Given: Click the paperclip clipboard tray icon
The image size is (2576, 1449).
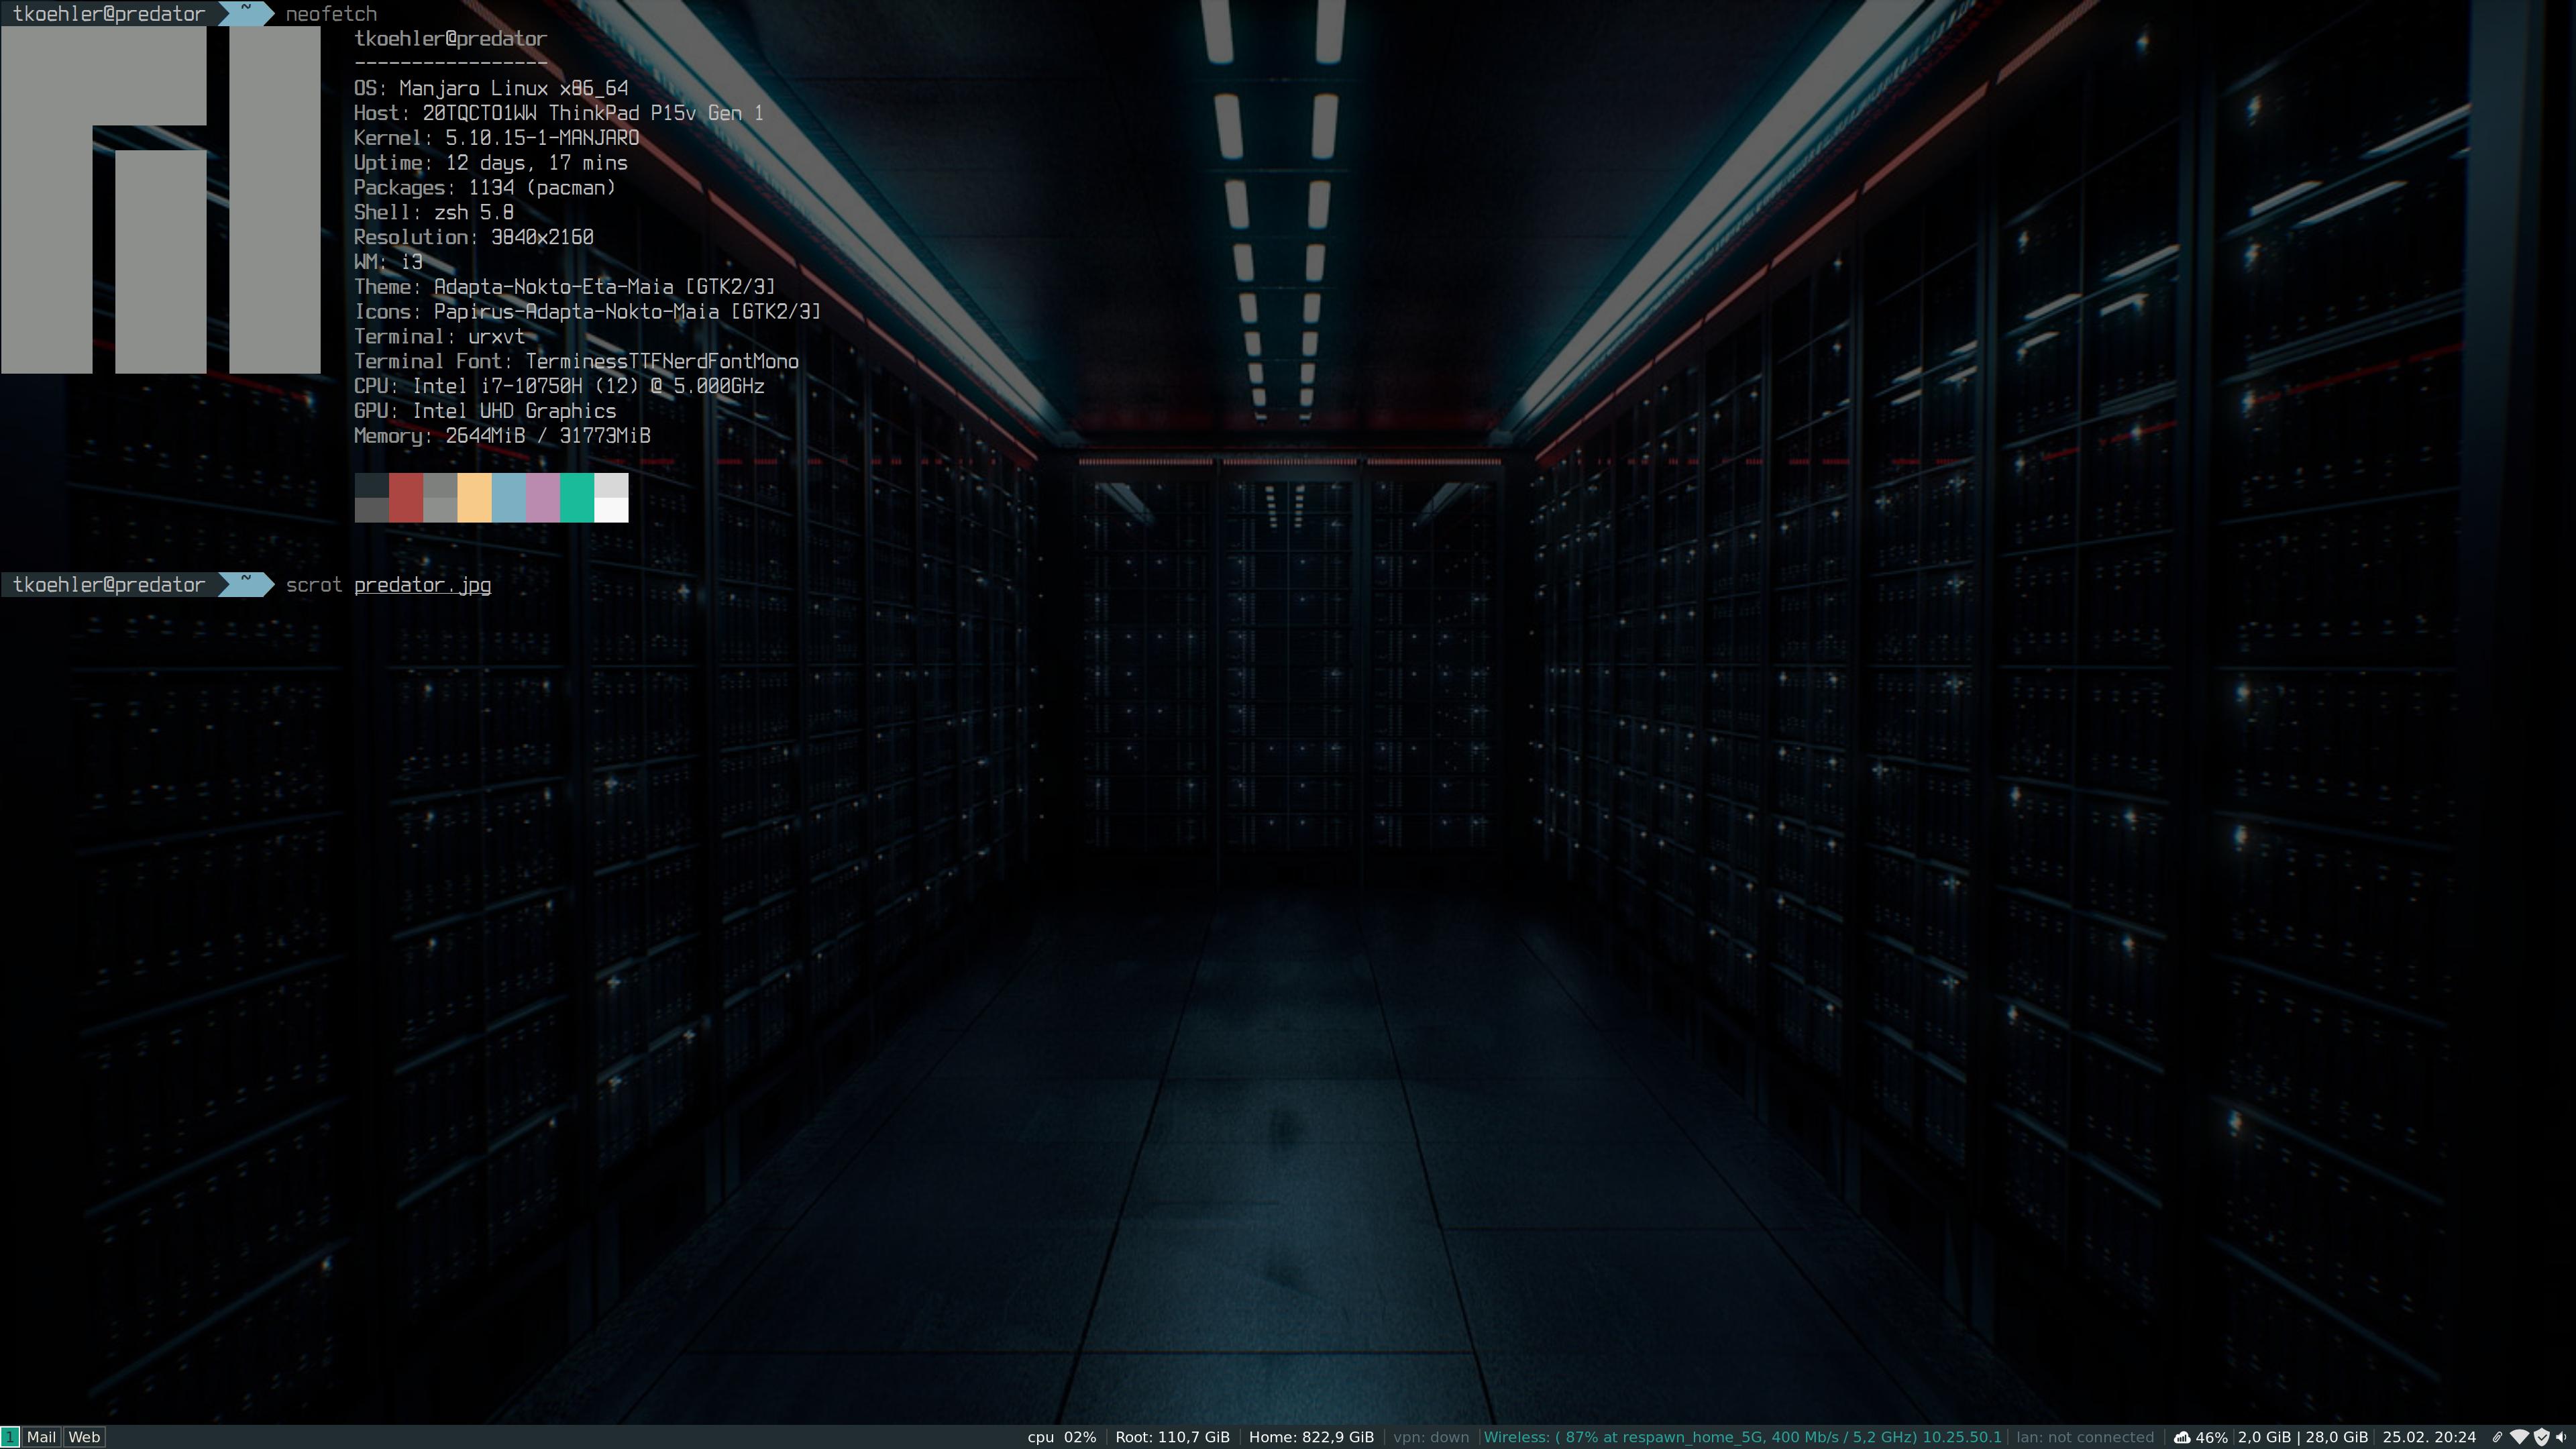Looking at the screenshot, I should pyautogui.click(x=2497, y=1437).
